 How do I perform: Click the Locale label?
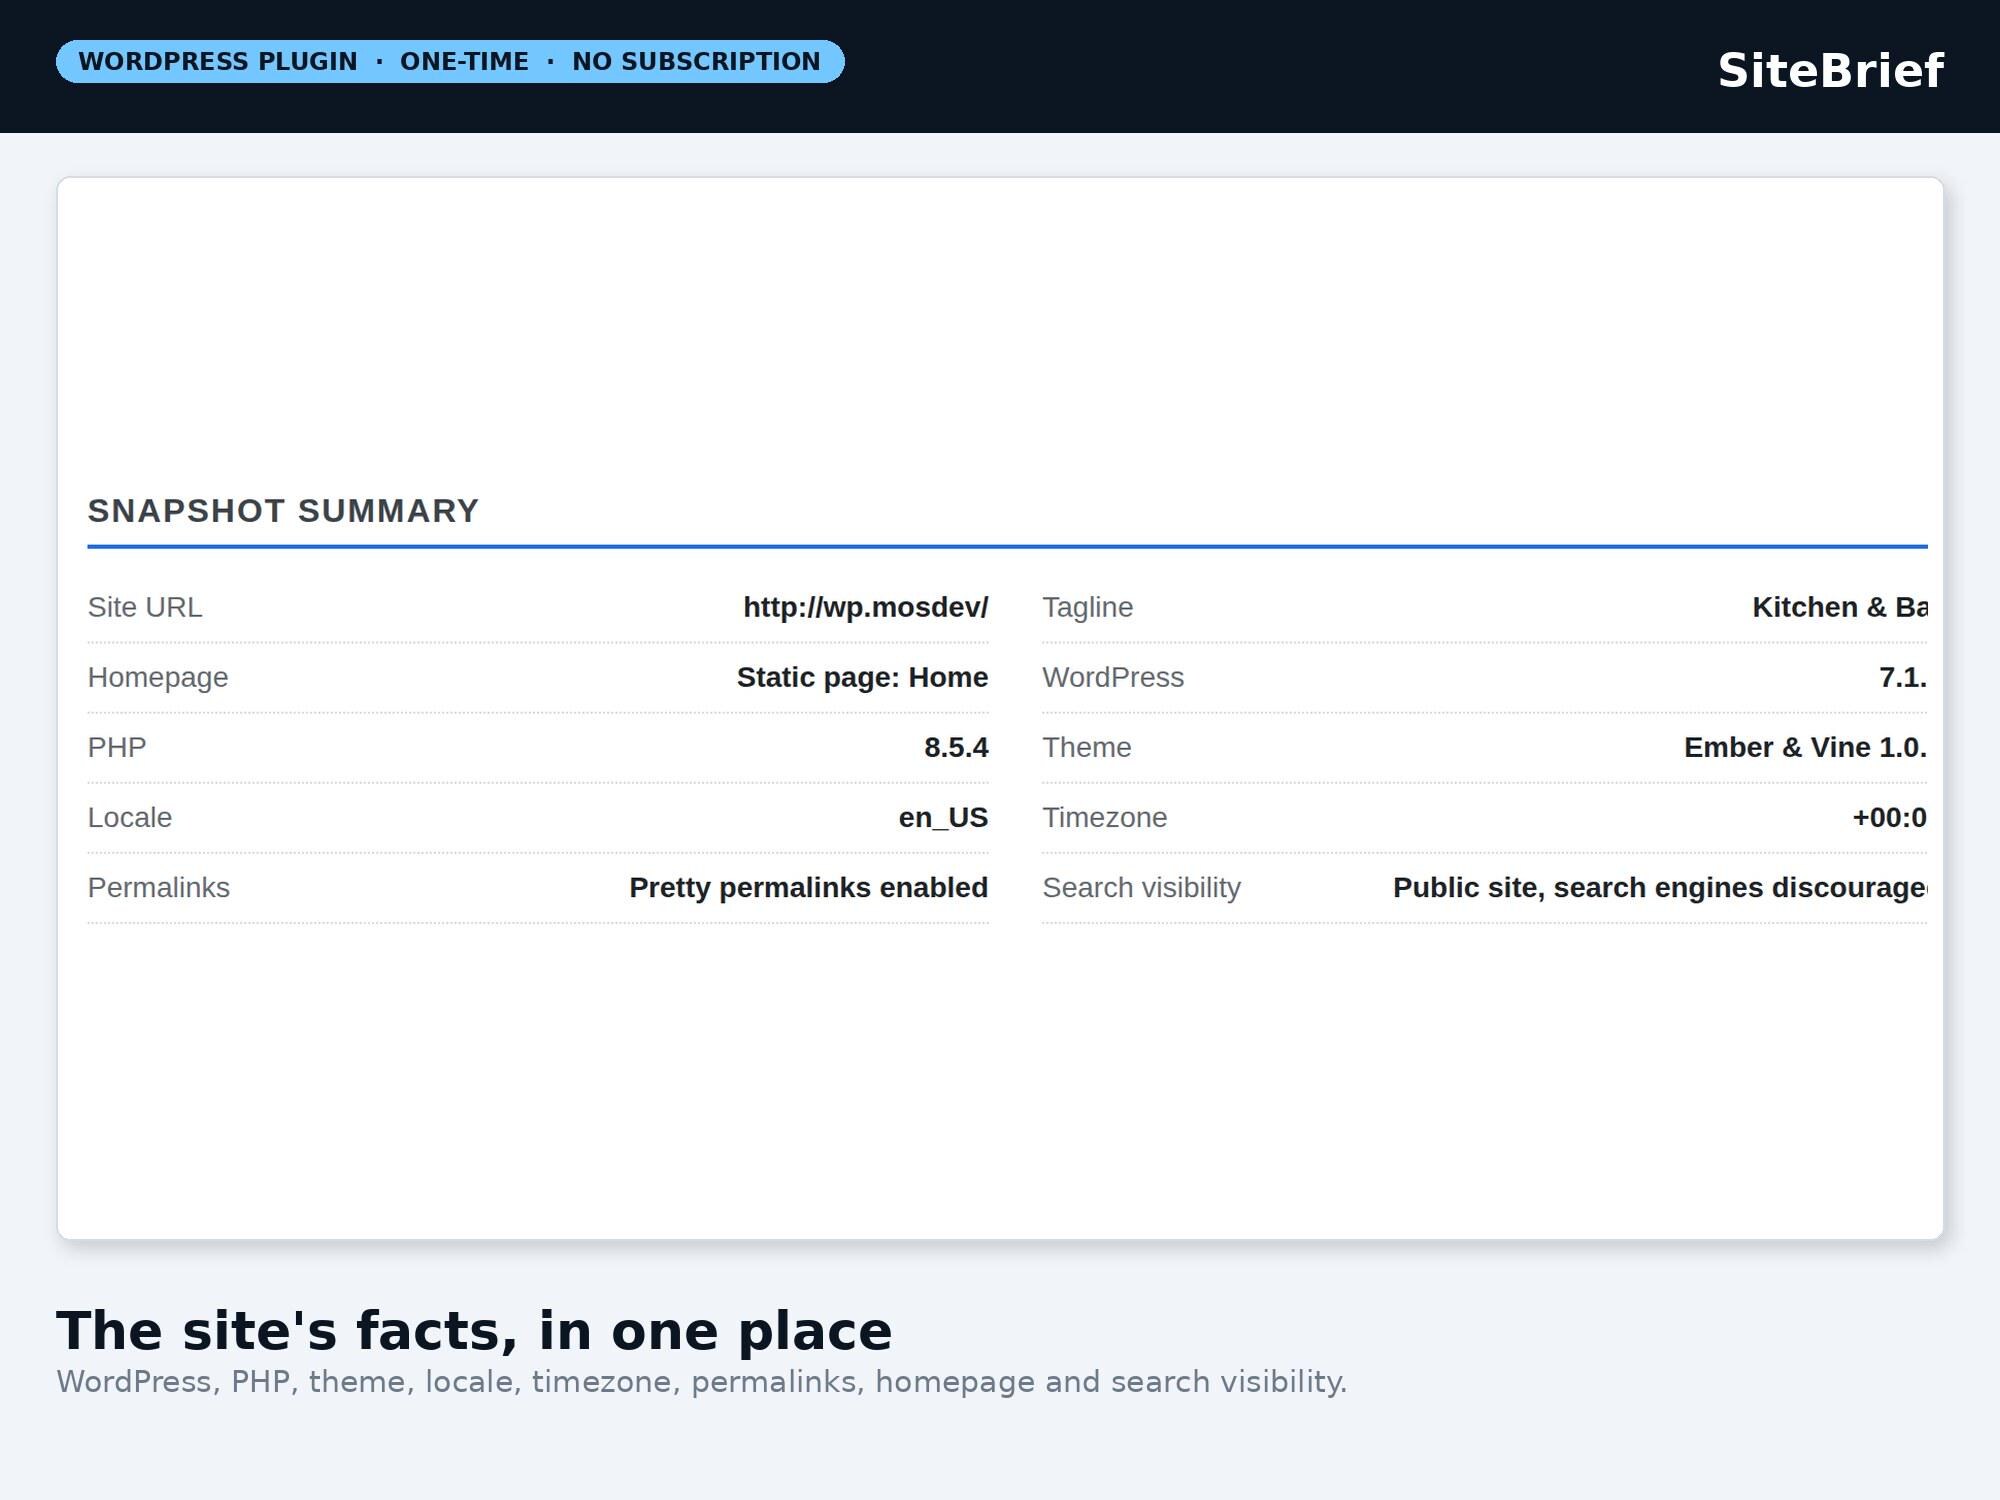[130, 817]
